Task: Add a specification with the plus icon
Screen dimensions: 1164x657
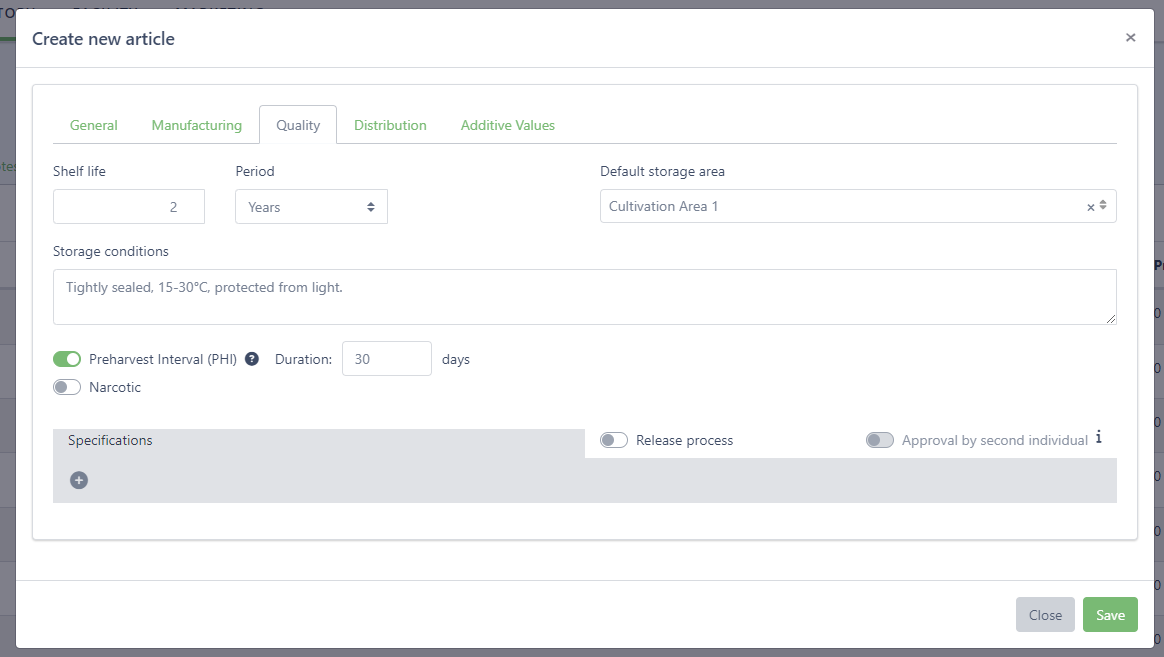Action: coord(79,480)
